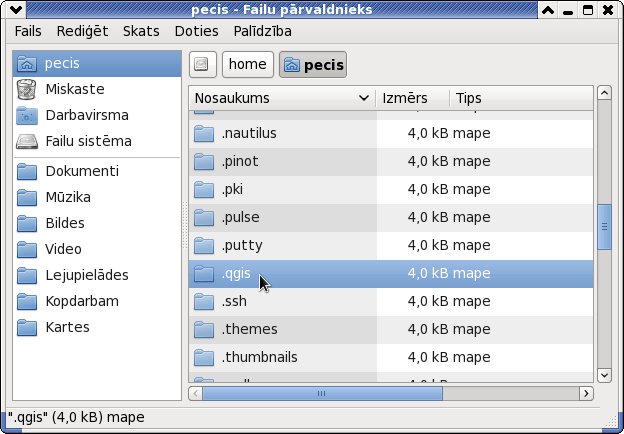Click the Video folder icon

(27, 249)
